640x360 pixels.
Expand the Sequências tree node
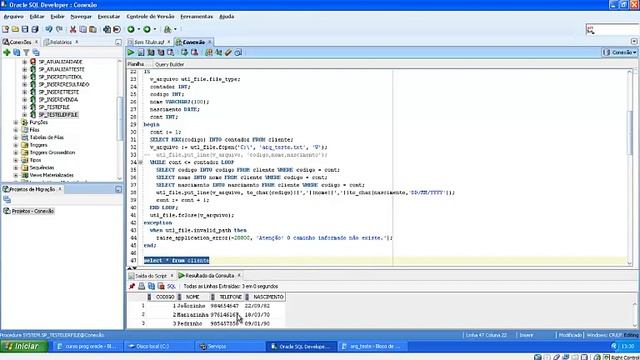click(16, 168)
